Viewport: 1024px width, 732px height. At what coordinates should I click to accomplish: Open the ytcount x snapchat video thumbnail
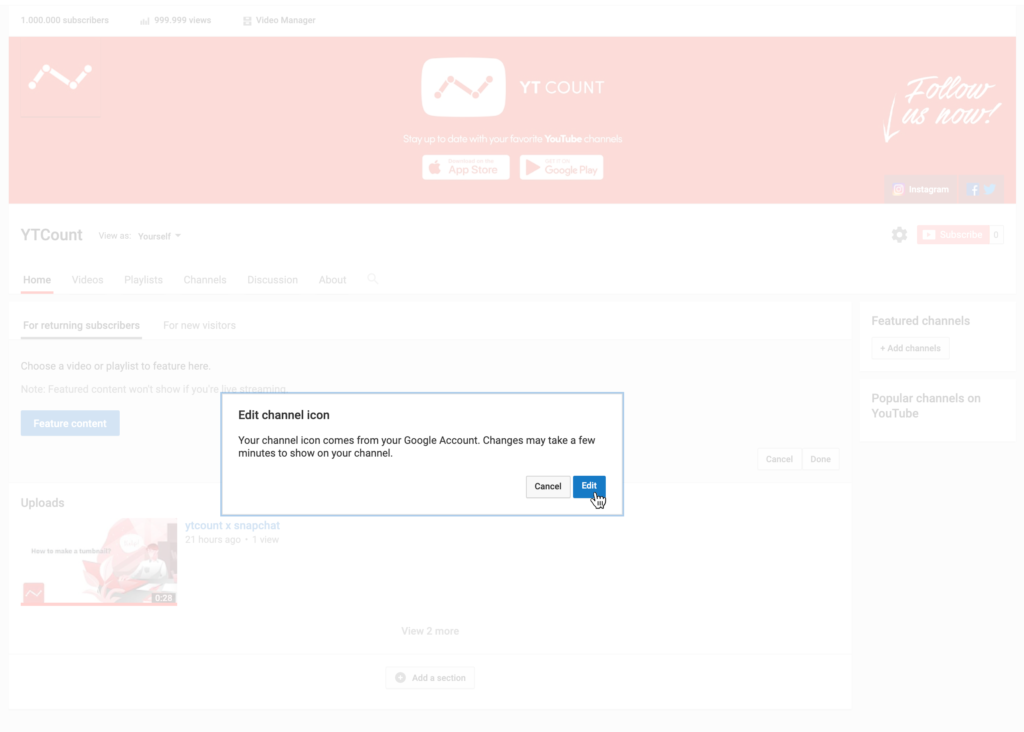pos(99,562)
